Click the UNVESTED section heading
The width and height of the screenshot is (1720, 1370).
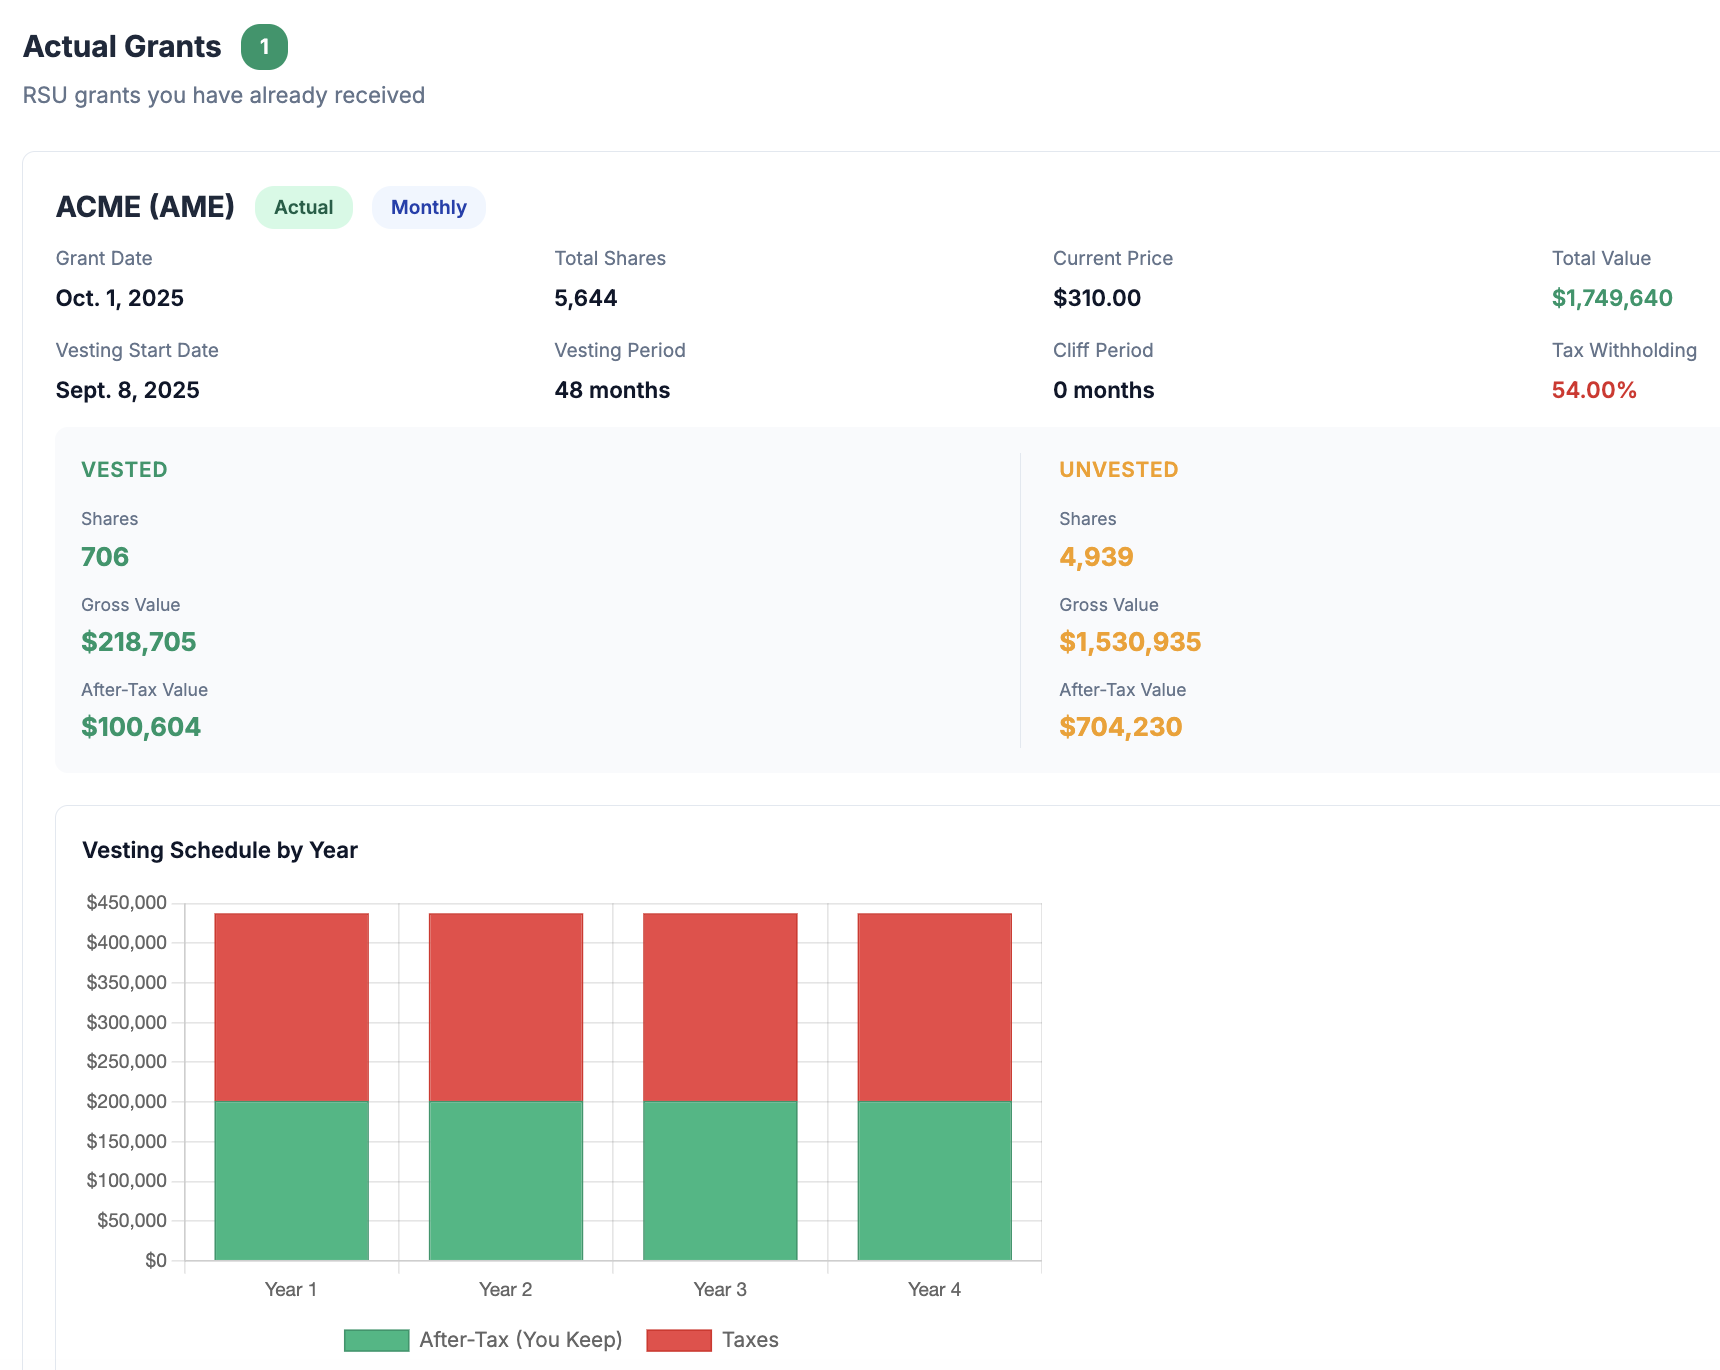pos(1119,470)
